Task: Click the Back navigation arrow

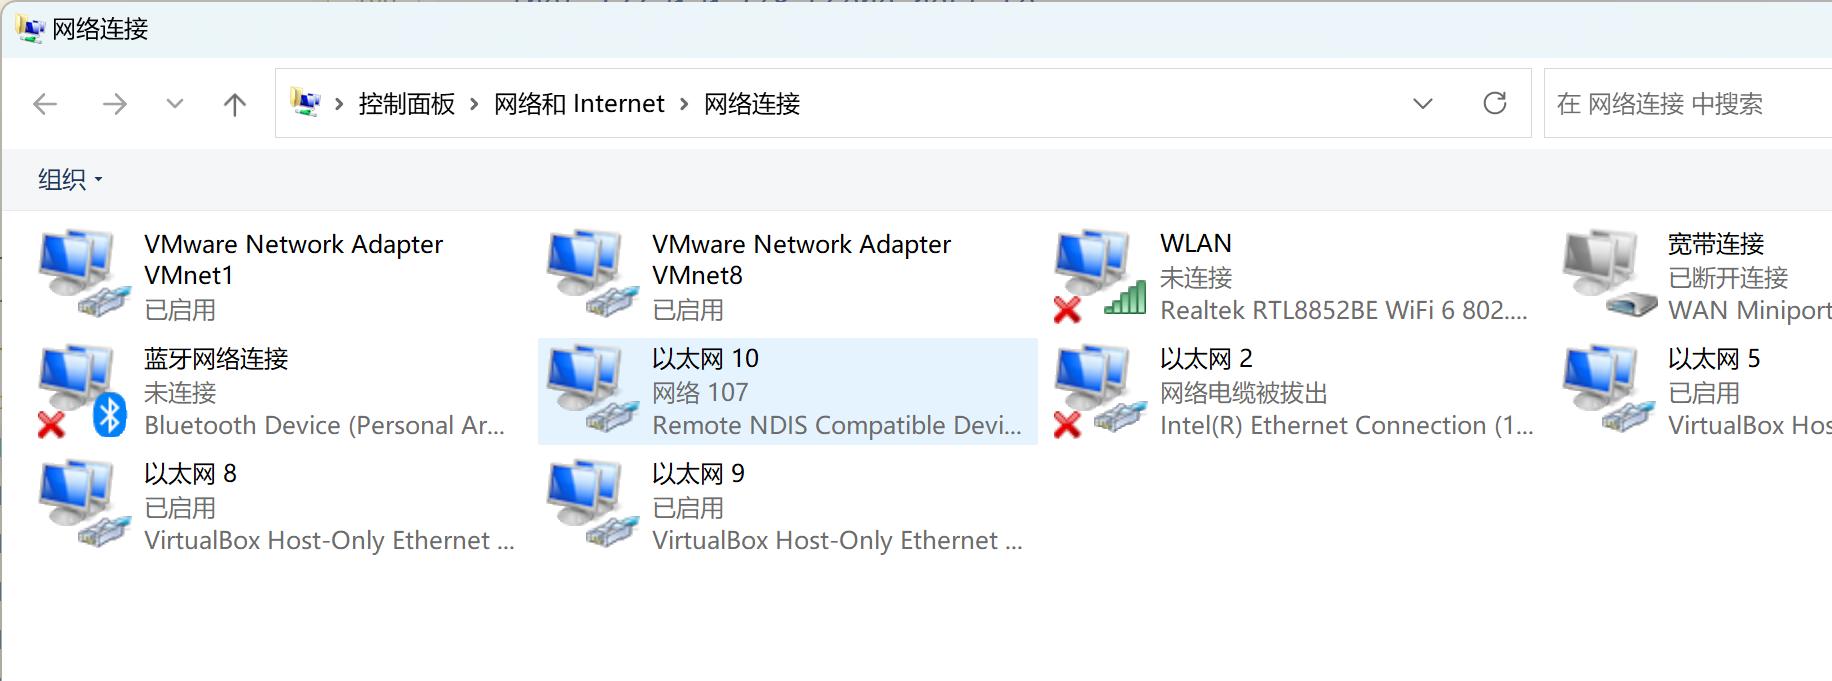Action: 45,103
